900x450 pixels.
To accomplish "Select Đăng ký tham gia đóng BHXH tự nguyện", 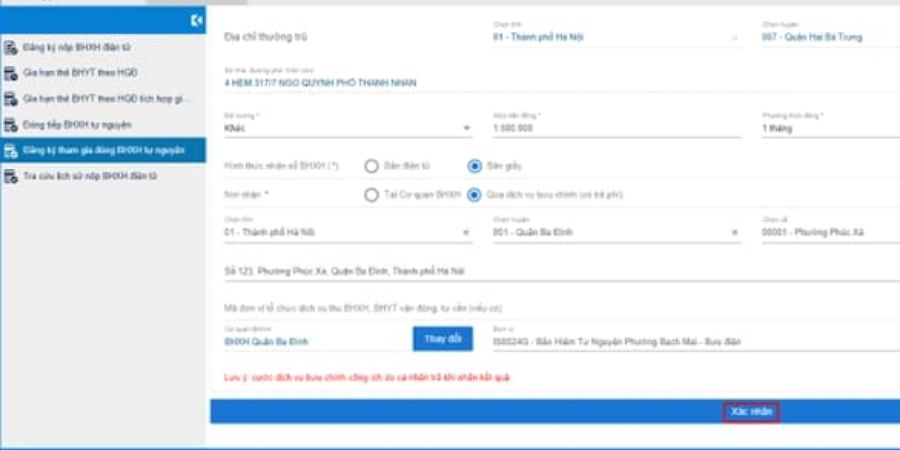I will click(x=103, y=150).
